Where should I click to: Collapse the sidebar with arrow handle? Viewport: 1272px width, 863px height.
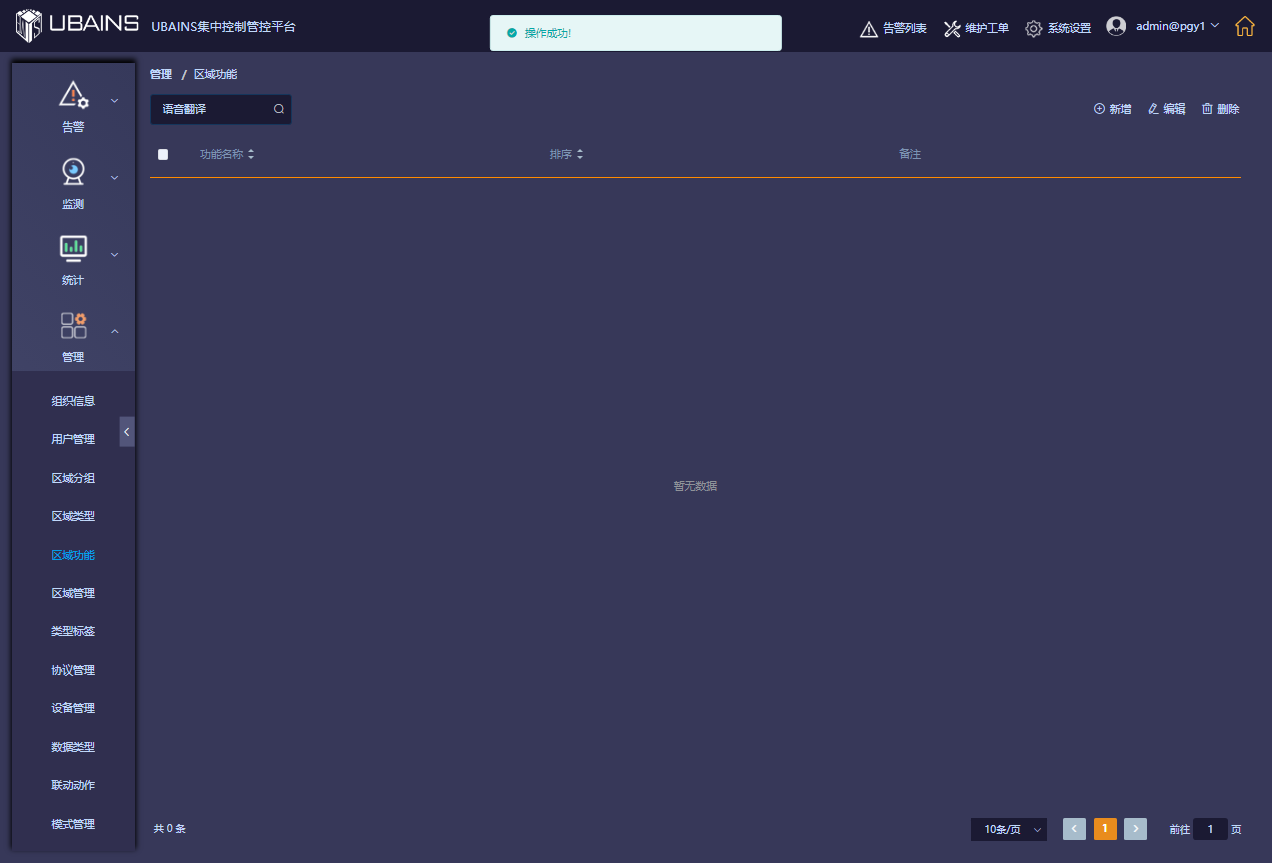[x=127, y=431]
